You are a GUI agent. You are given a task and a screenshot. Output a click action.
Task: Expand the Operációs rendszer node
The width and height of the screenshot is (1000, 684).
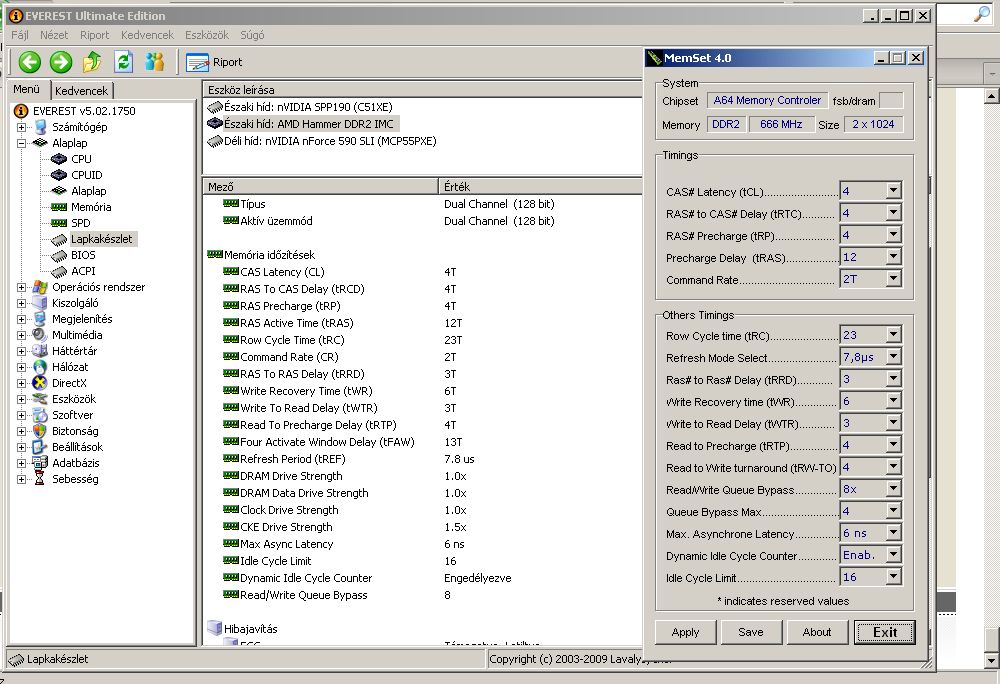21,287
